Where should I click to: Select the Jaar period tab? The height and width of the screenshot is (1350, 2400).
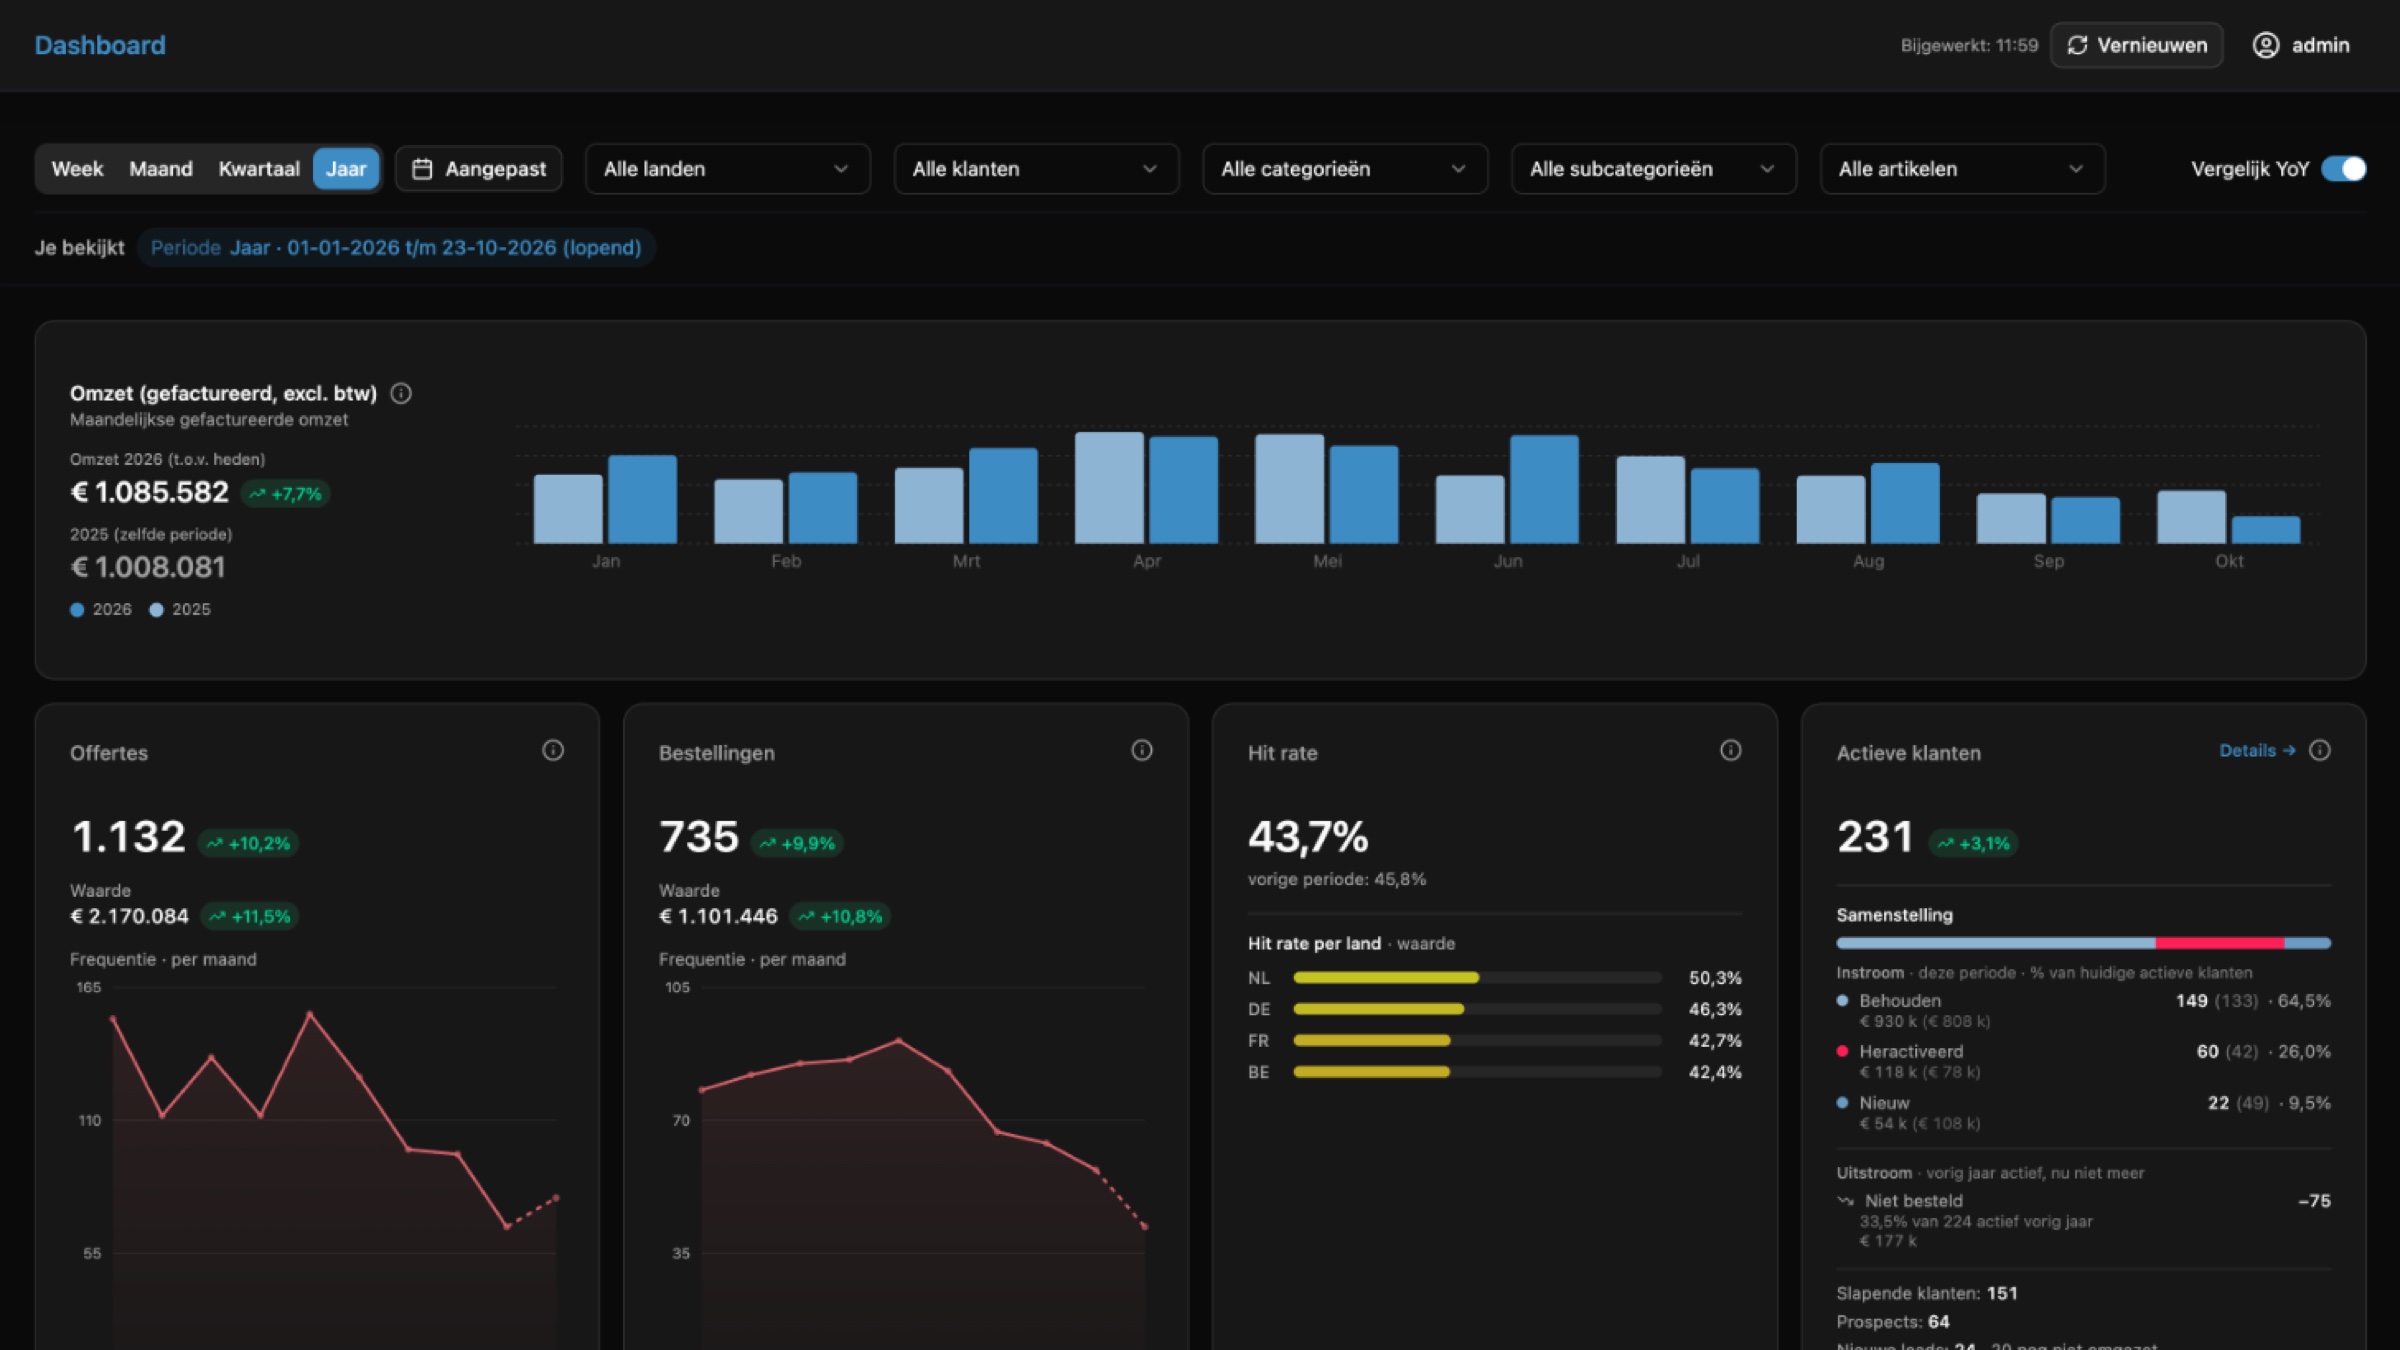[346, 169]
